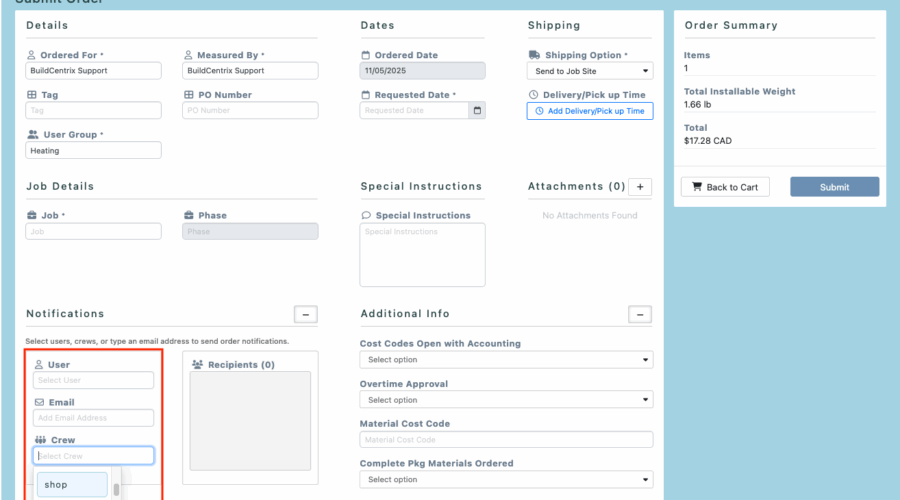
Task: Click the Crew dropdown list scrollbar
Action: pos(117,489)
